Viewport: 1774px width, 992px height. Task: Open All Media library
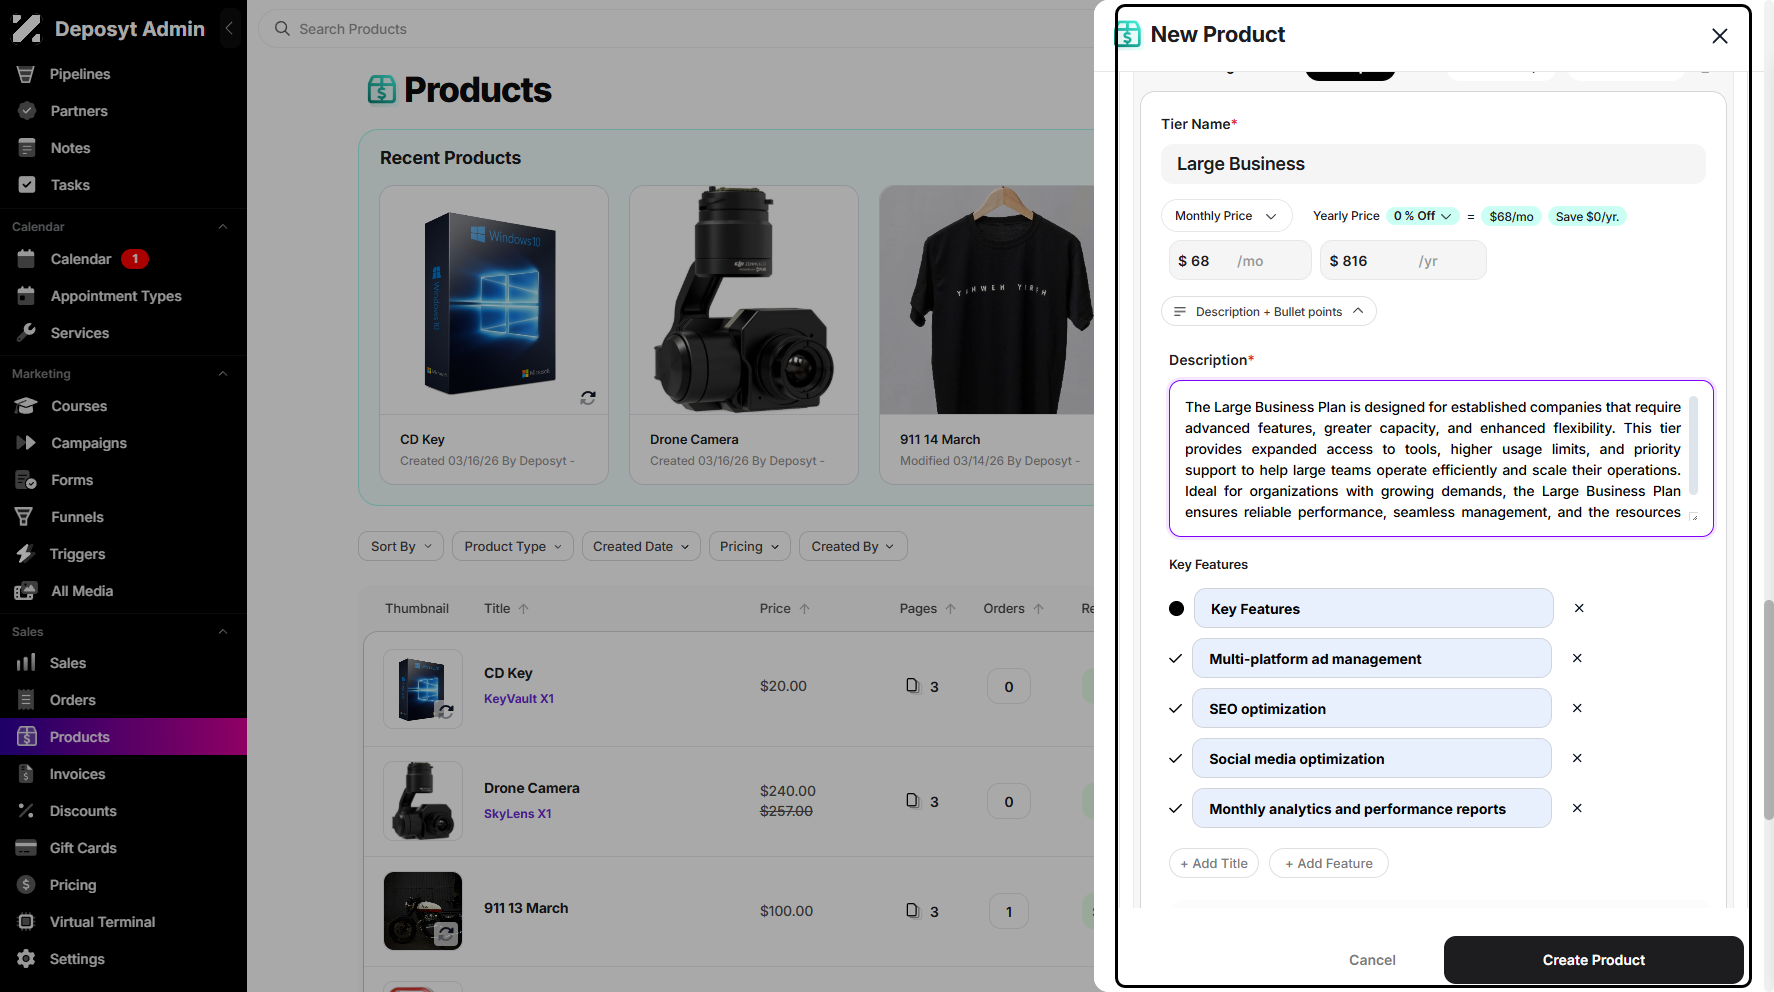[x=82, y=591]
